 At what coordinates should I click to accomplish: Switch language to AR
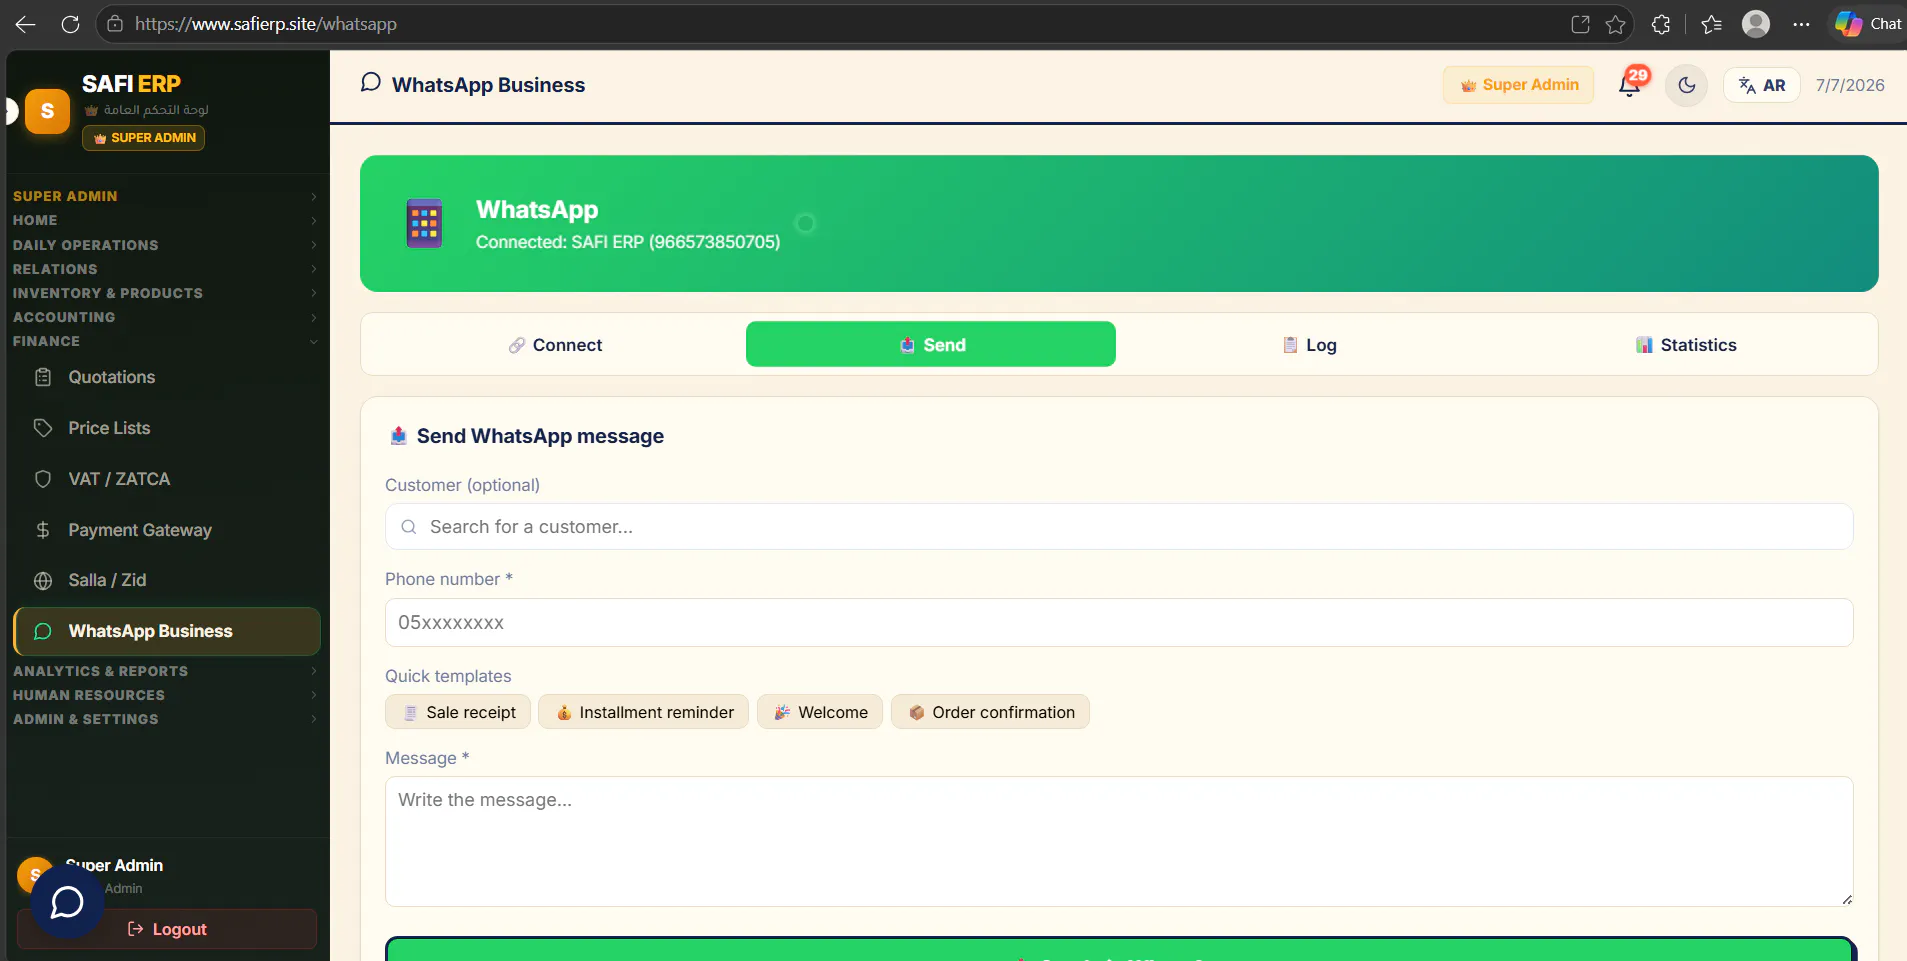1762,85
